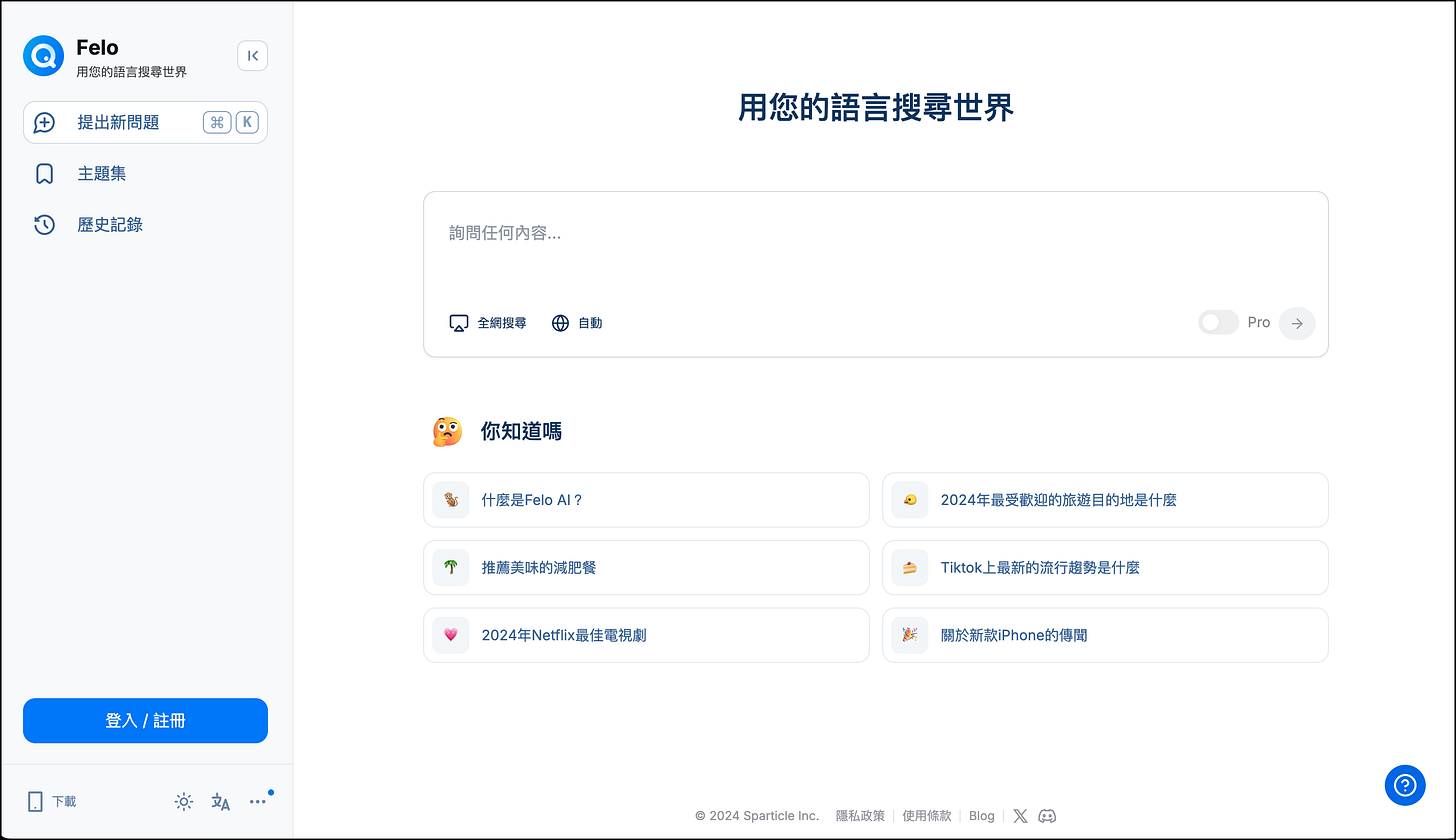
Task: Open the Blog link in footer
Action: [982, 816]
